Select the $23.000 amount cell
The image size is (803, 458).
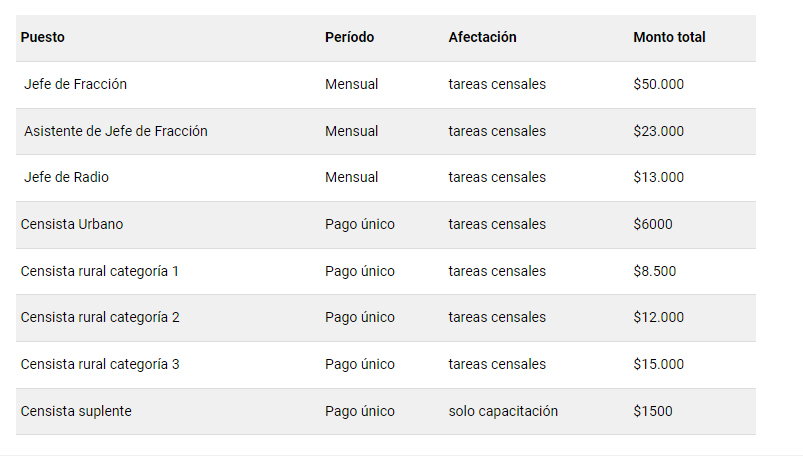point(658,131)
